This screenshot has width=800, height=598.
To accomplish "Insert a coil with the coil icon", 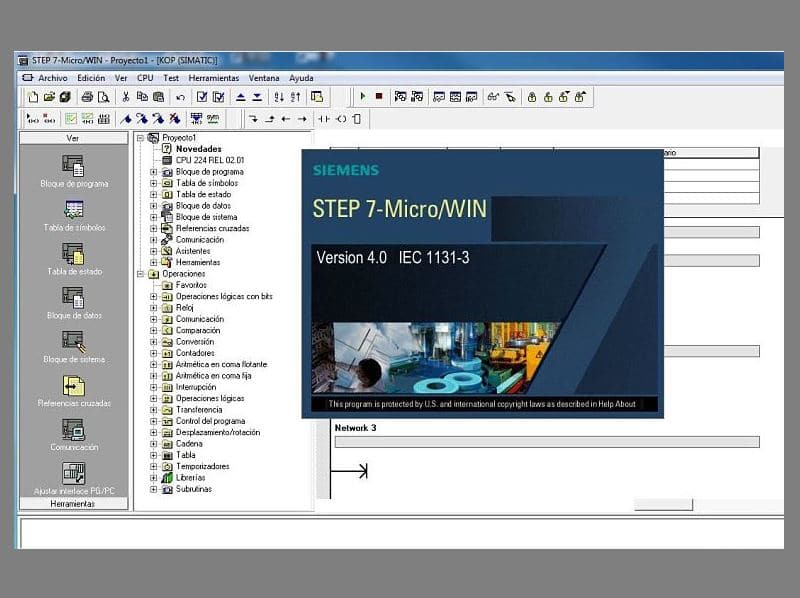I will (341, 119).
